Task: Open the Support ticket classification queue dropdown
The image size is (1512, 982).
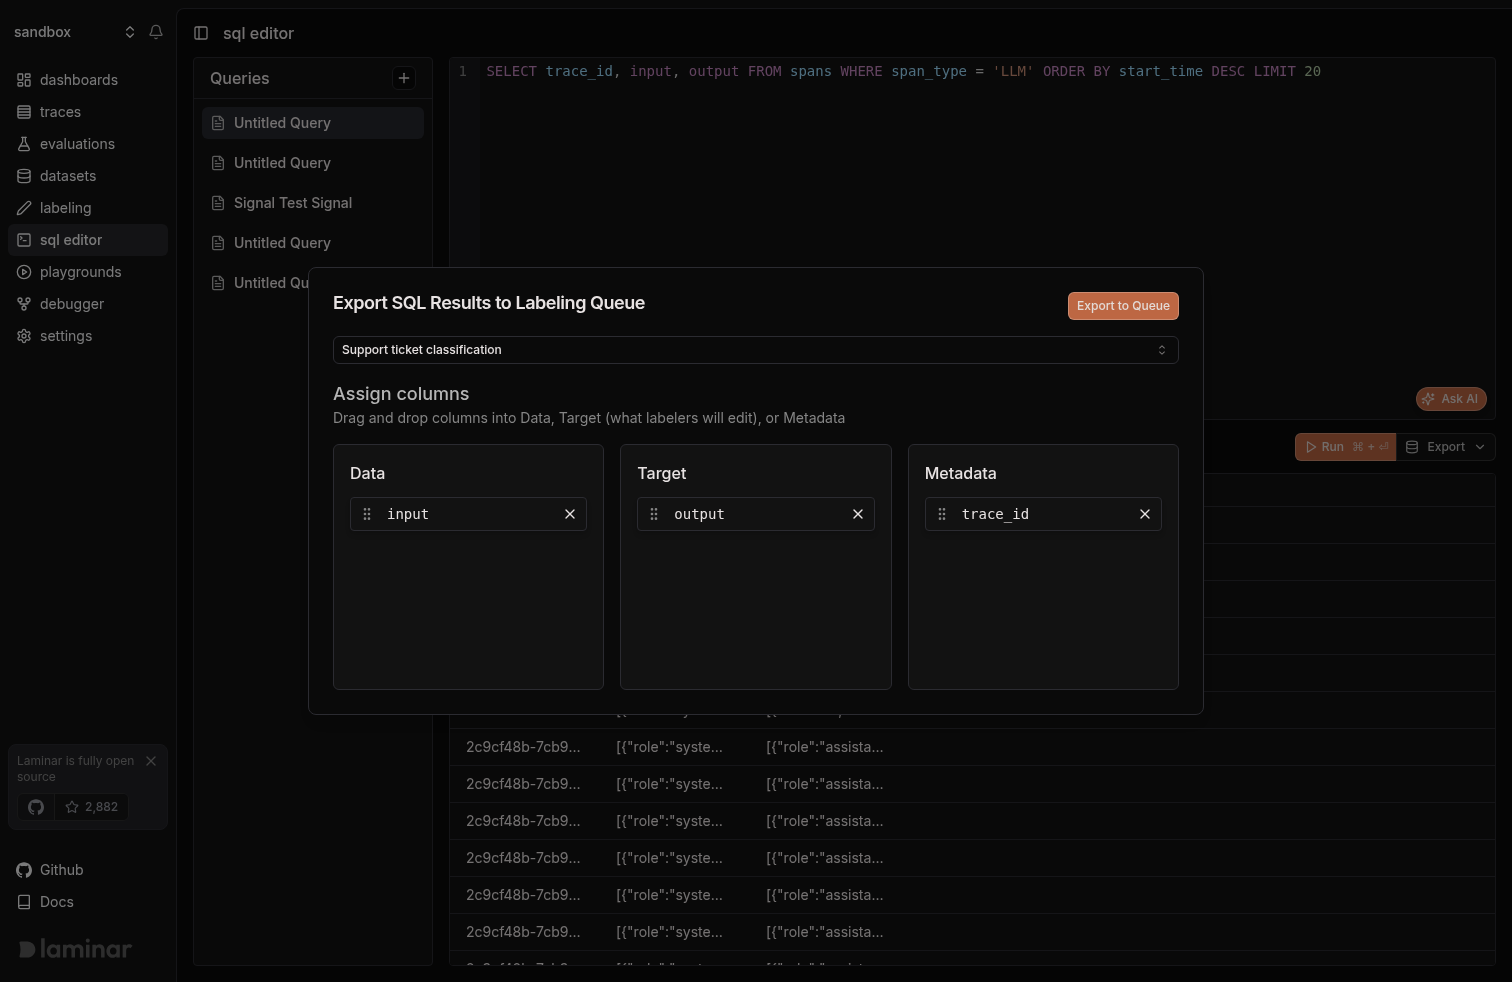Action: [755, 350]
